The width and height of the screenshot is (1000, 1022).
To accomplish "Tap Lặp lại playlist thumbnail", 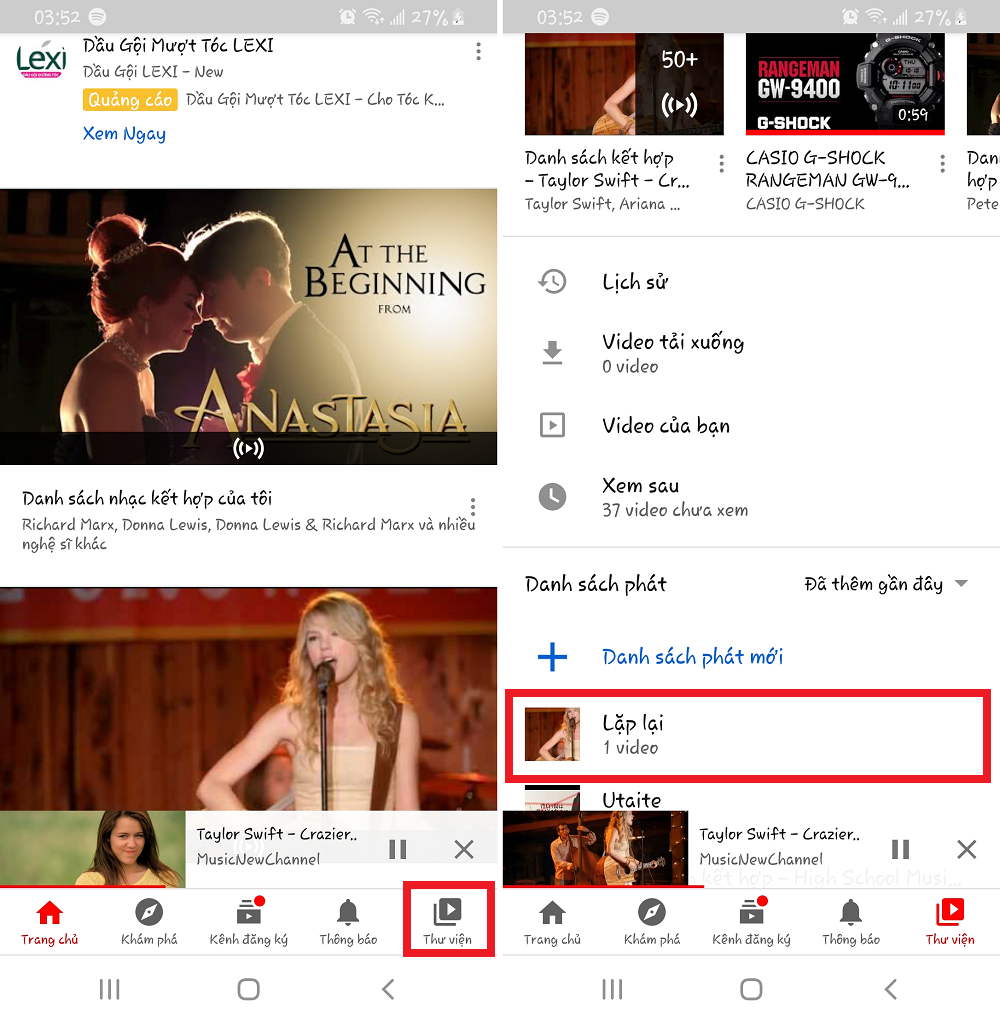I will (x=552, y=735).
